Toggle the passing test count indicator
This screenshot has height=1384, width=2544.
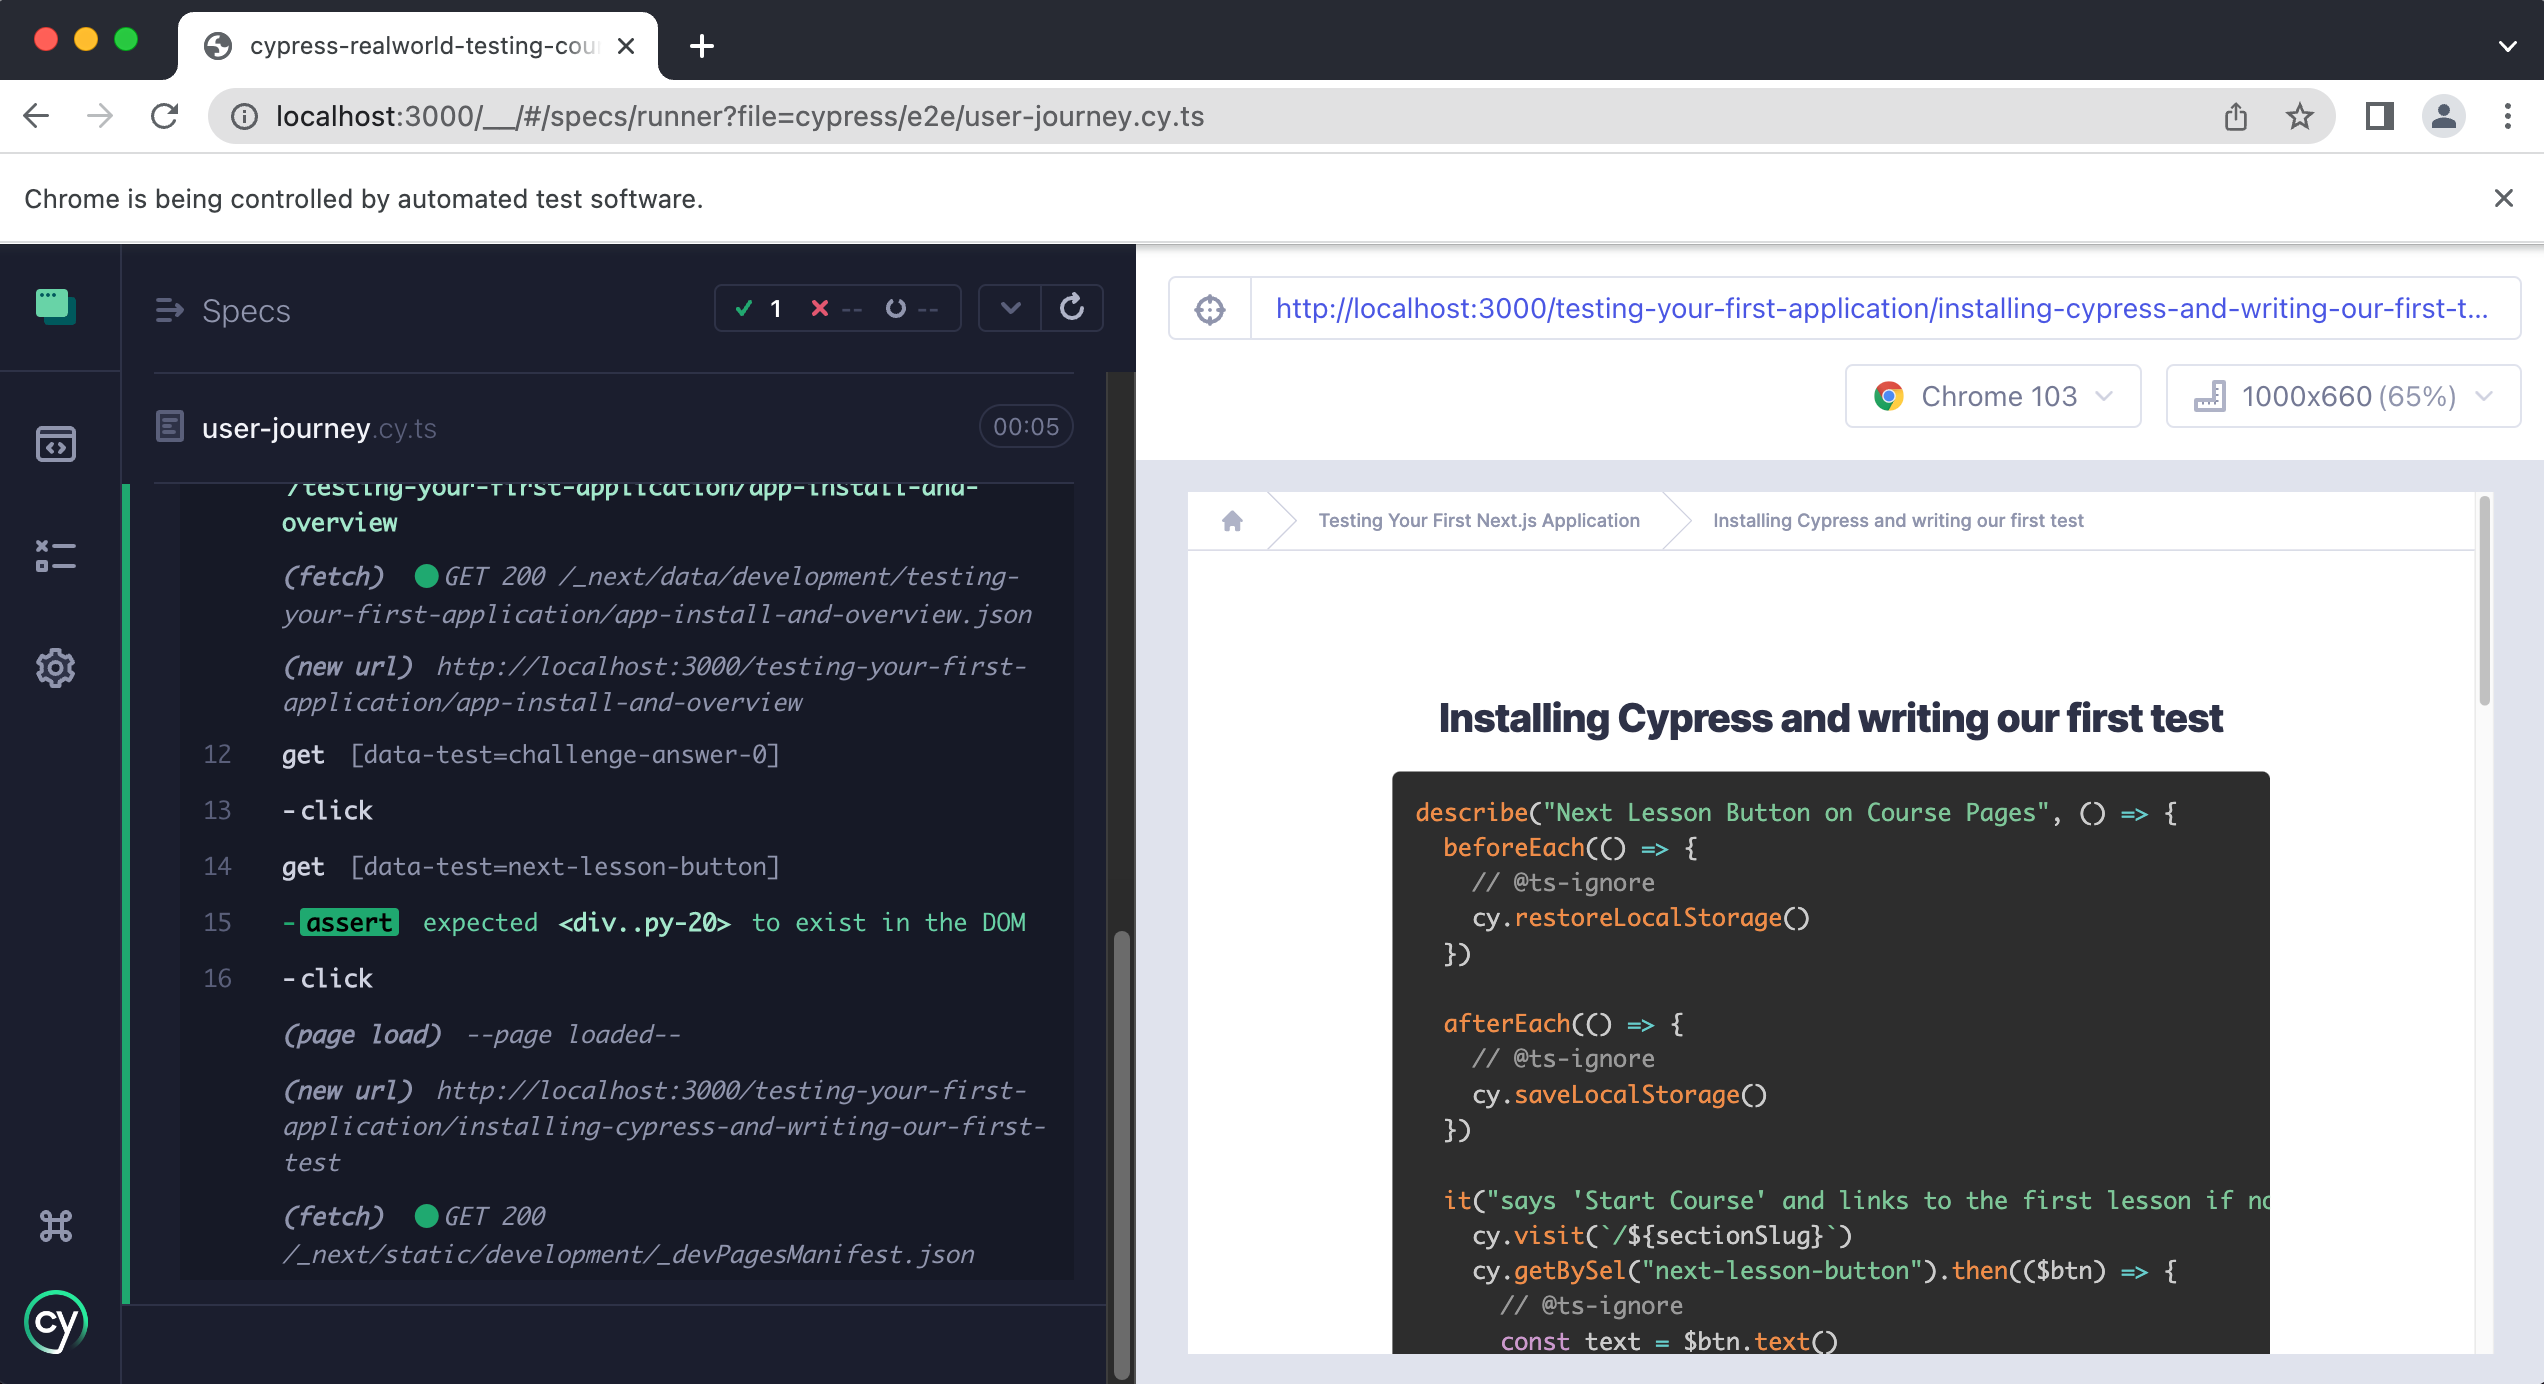762,310
